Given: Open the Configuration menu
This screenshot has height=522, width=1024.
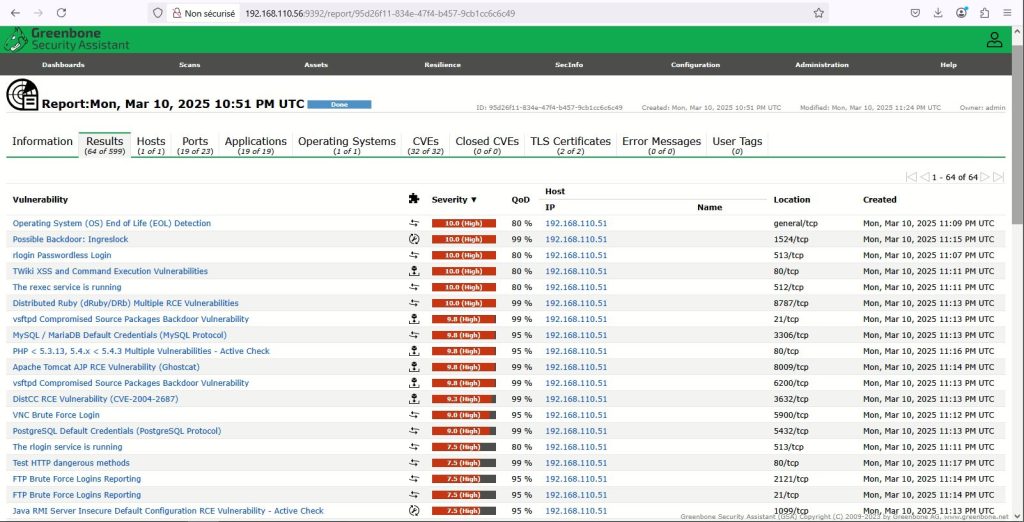Looking at the screenshot, I should point(695,65).
